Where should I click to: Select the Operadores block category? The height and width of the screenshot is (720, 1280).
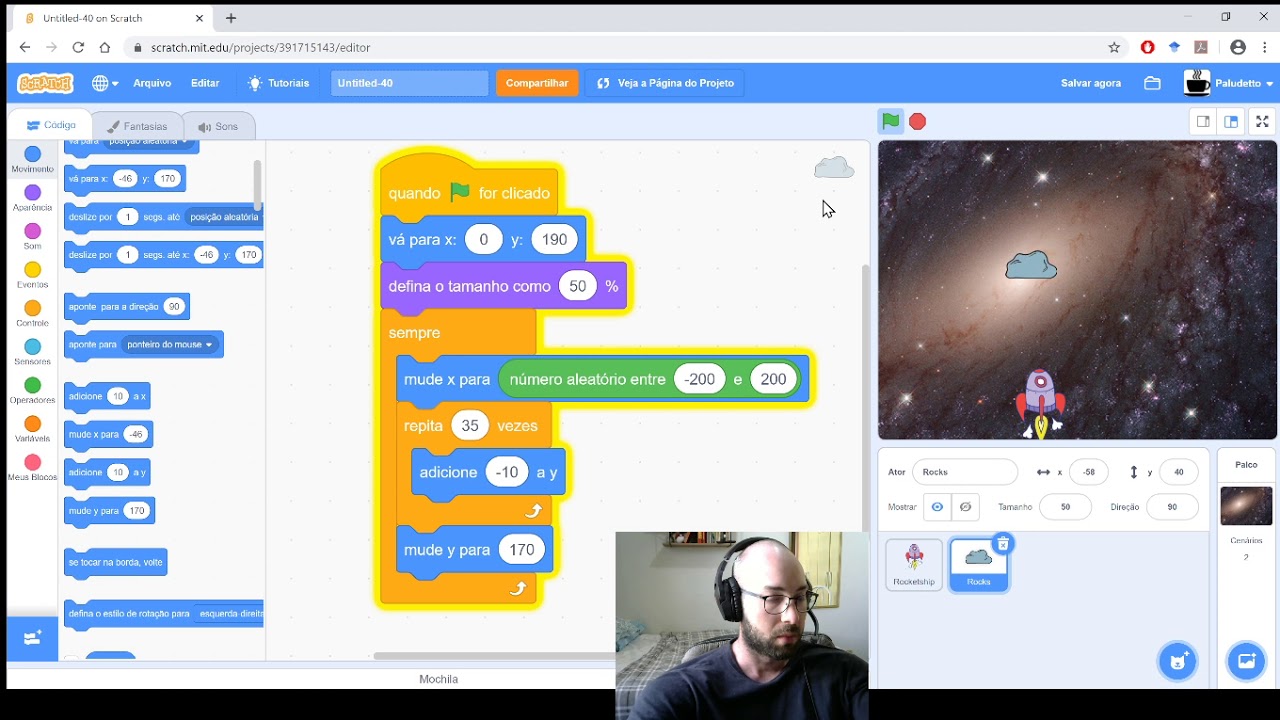[x=32, y=390]
